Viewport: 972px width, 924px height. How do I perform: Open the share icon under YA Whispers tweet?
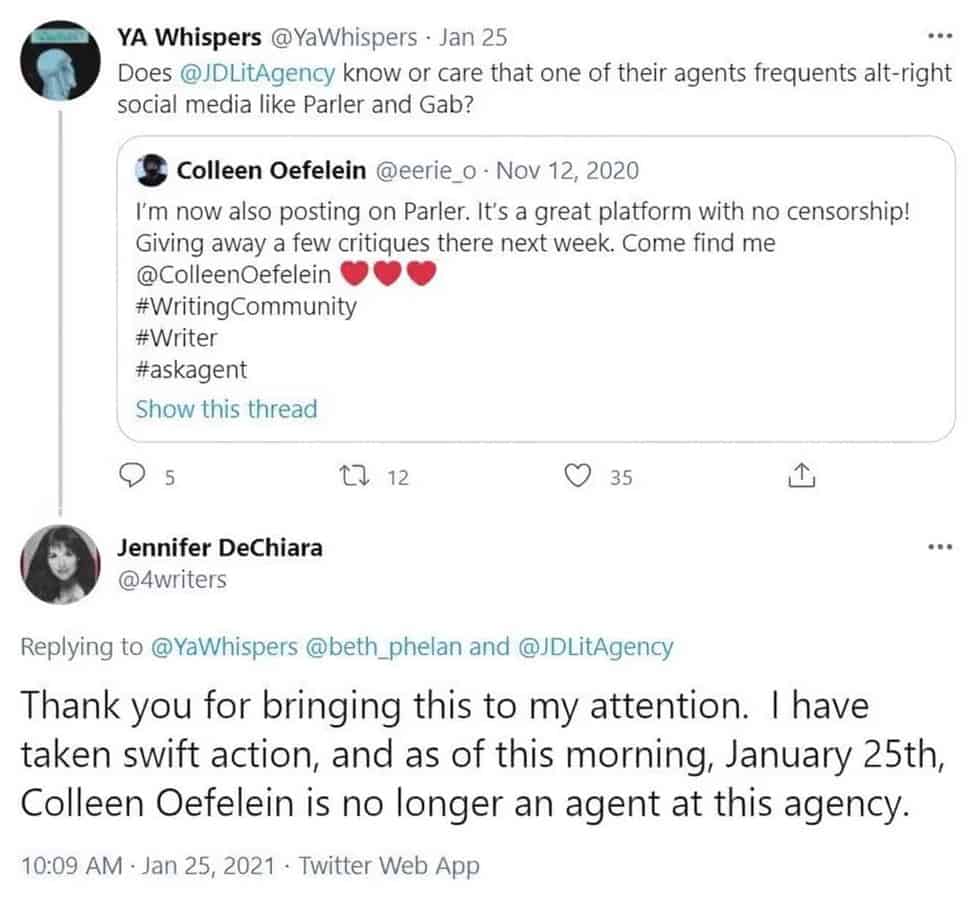point(802,475)
